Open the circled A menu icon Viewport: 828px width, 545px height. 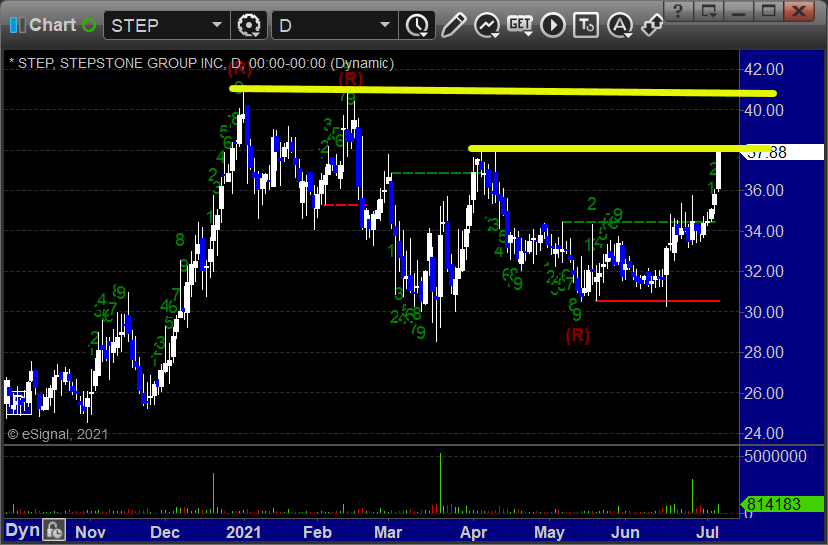(x=620, y=25)
